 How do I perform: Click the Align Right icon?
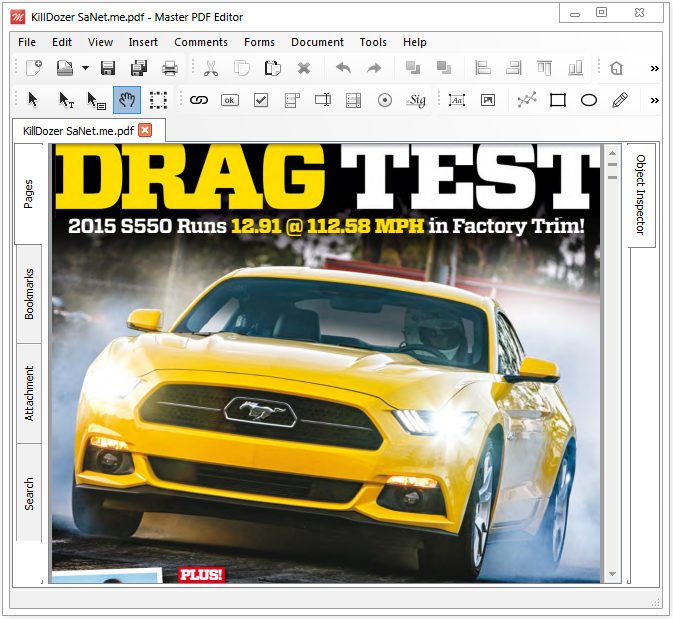coord(514,68)
